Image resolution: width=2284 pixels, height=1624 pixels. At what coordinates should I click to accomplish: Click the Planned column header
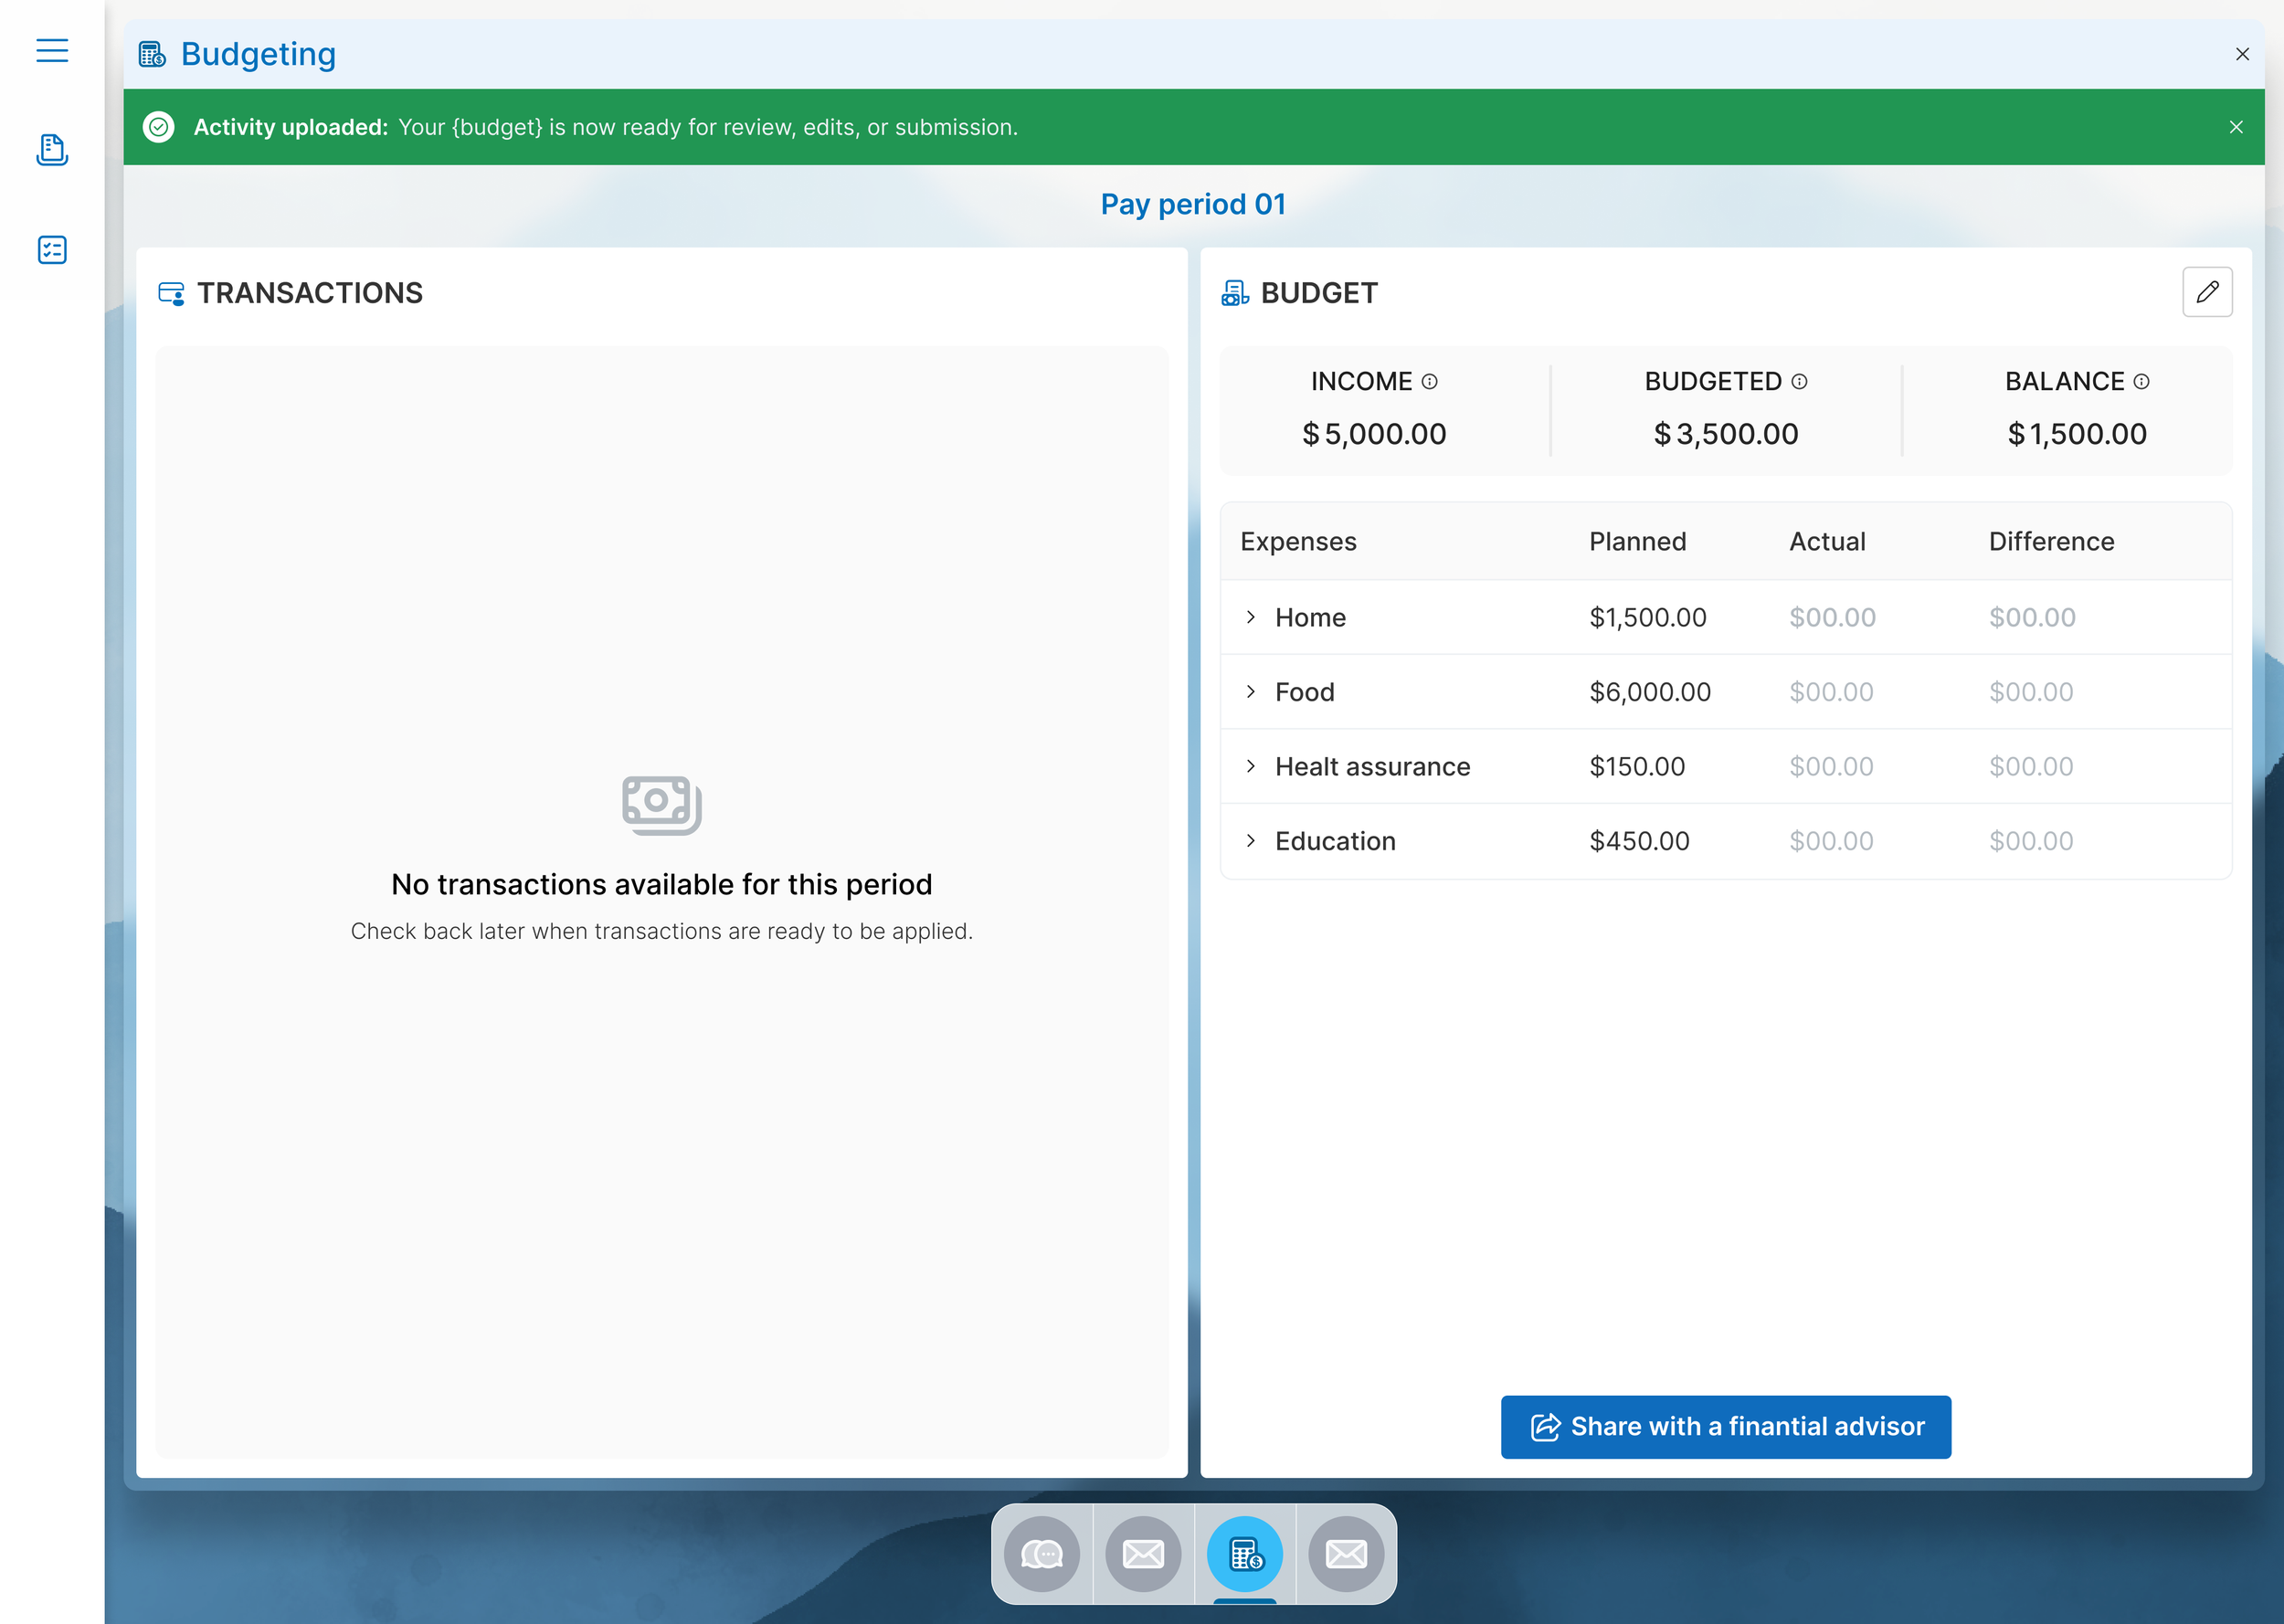1637,541
